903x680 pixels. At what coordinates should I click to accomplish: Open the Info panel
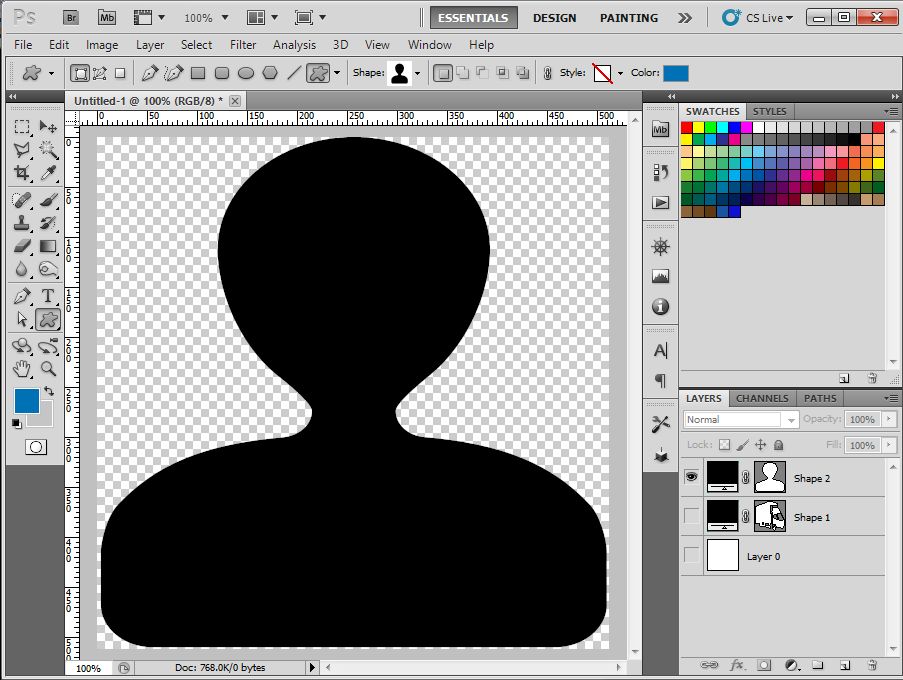(x=659, y=307)
